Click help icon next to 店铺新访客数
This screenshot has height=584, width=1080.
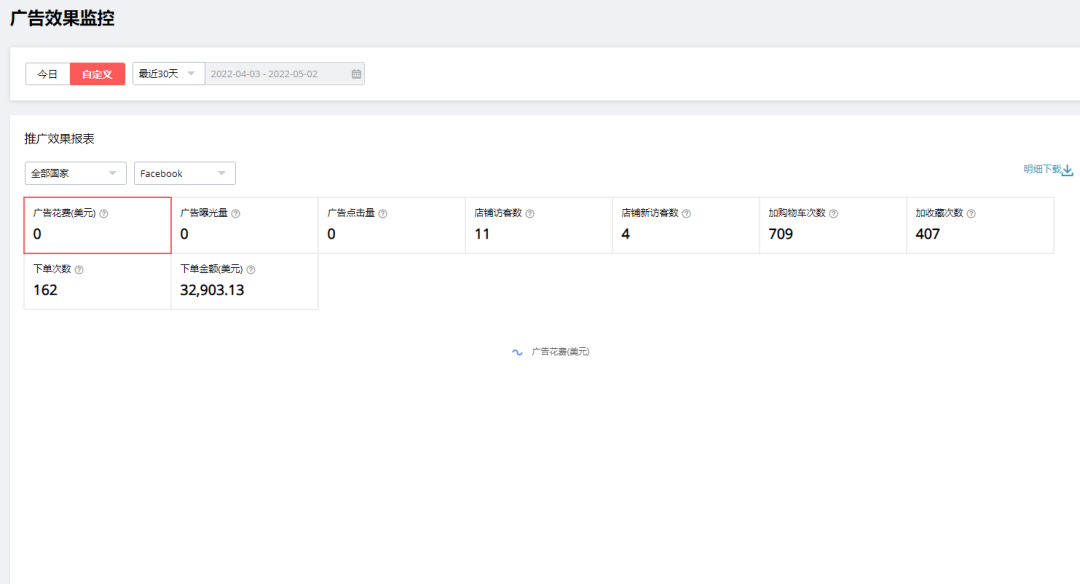[x=686, y=213]
